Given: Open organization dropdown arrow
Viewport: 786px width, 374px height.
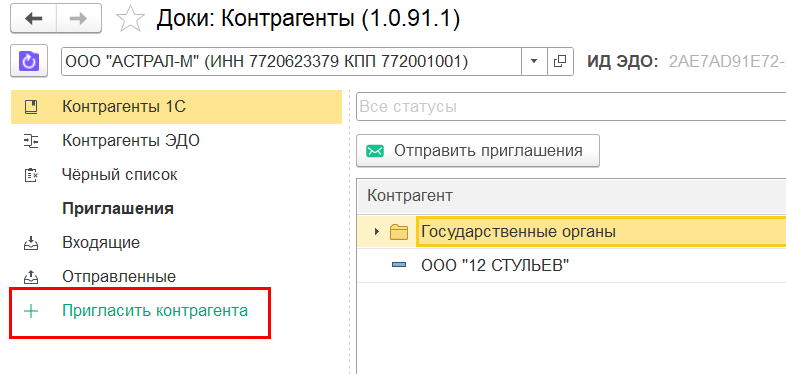Looking at the screenshot, I should tap(534, 62).
